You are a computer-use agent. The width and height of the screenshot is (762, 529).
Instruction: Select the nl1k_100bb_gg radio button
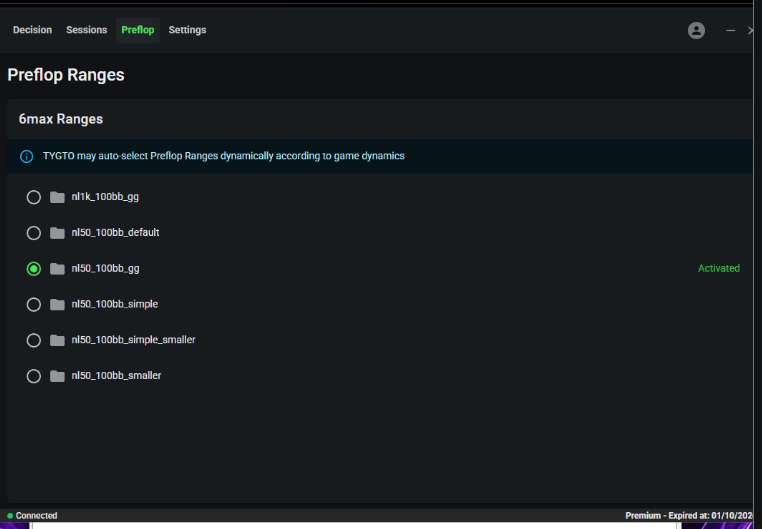(x=34, y=197)
